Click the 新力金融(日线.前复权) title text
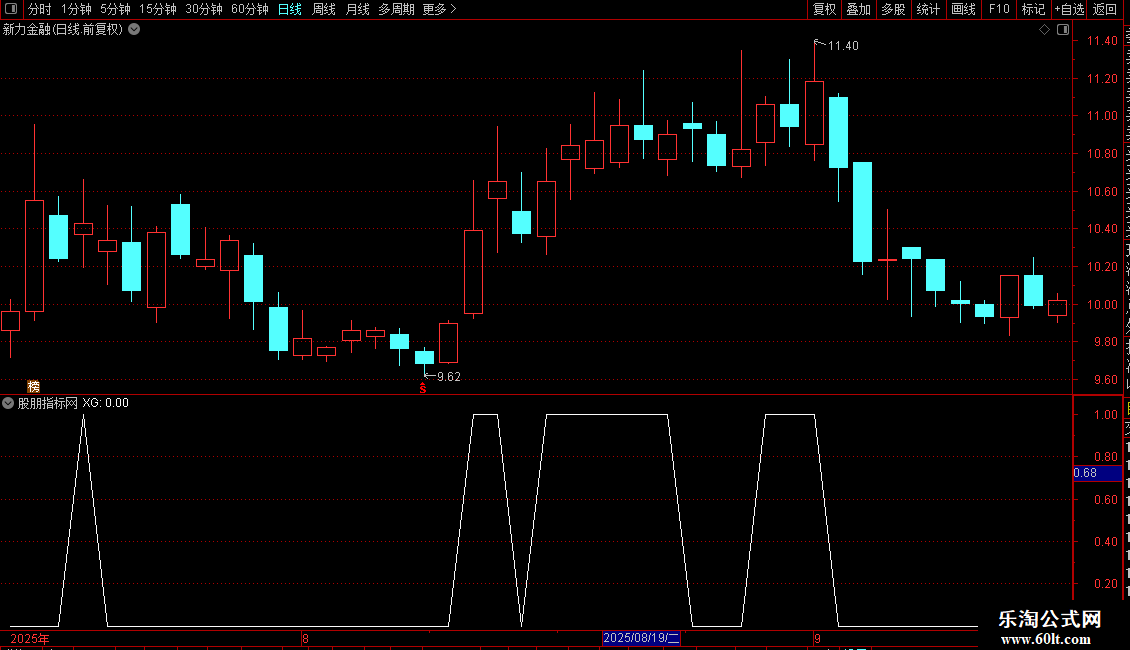 click(x=63, y=30)
